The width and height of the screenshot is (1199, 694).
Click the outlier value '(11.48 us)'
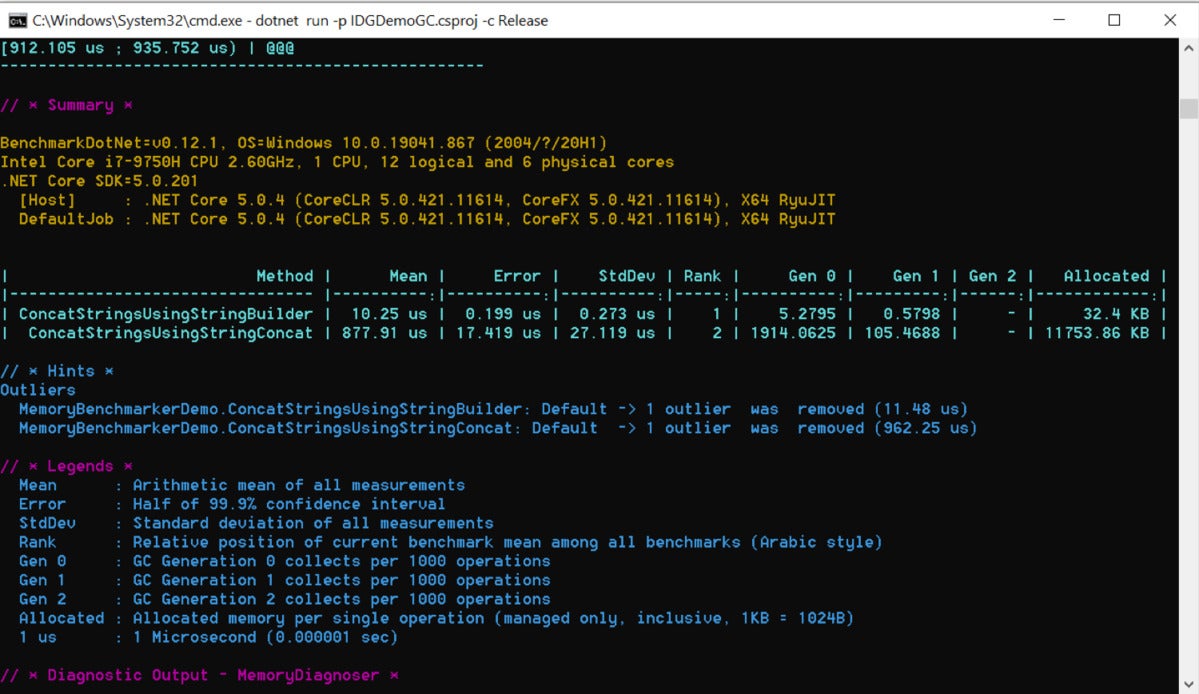921,409
